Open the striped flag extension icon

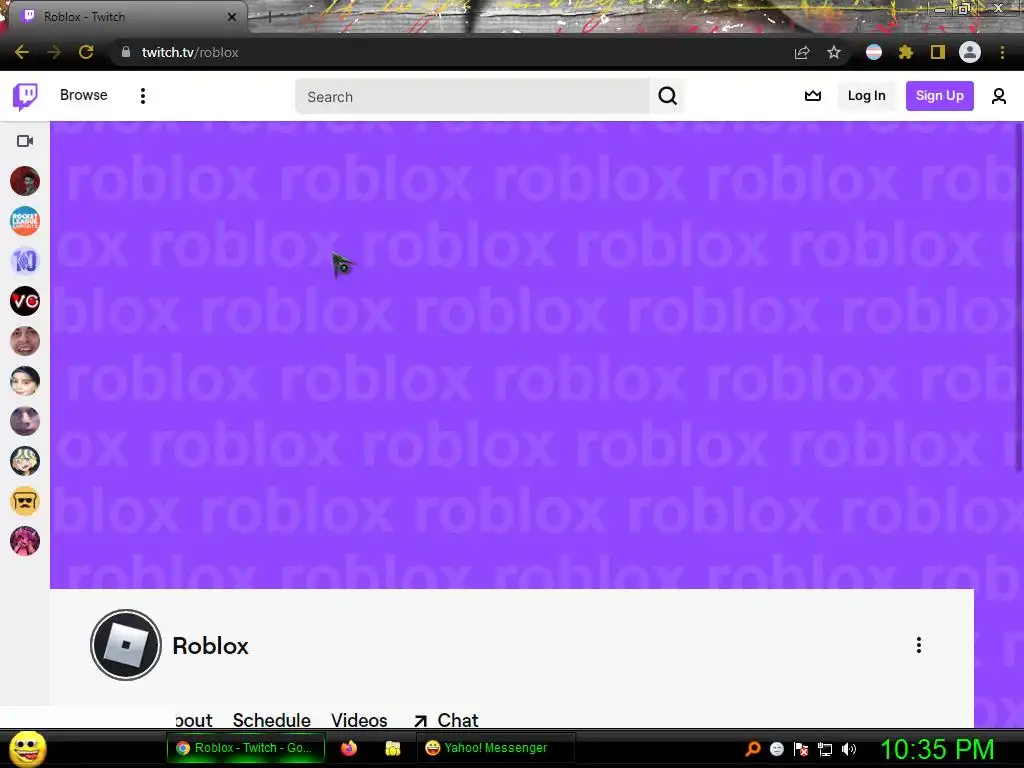click(x=874, y=52)
